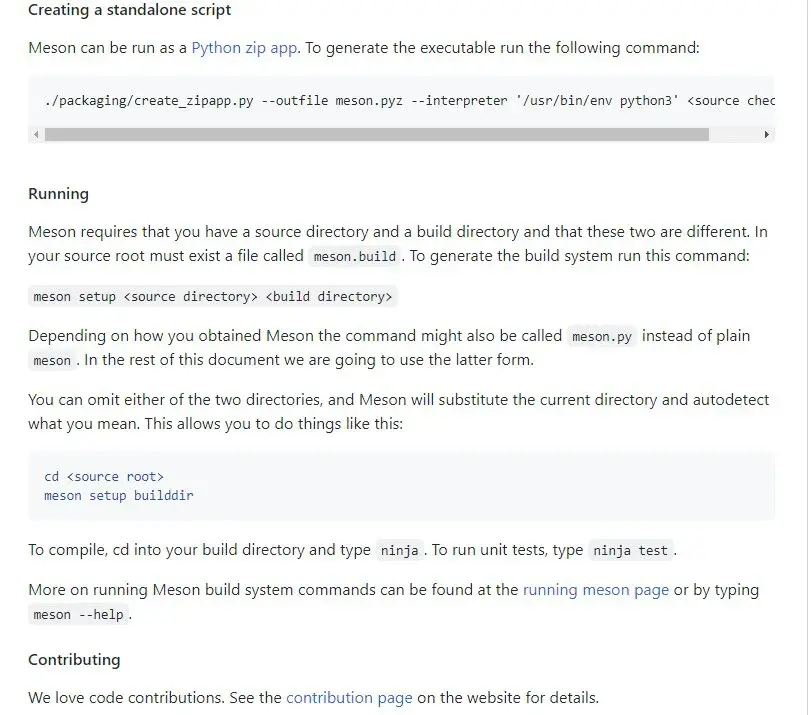Open the contribution page link
The image size is (811, 715).
pyautogui.click(x=349, y=698)
